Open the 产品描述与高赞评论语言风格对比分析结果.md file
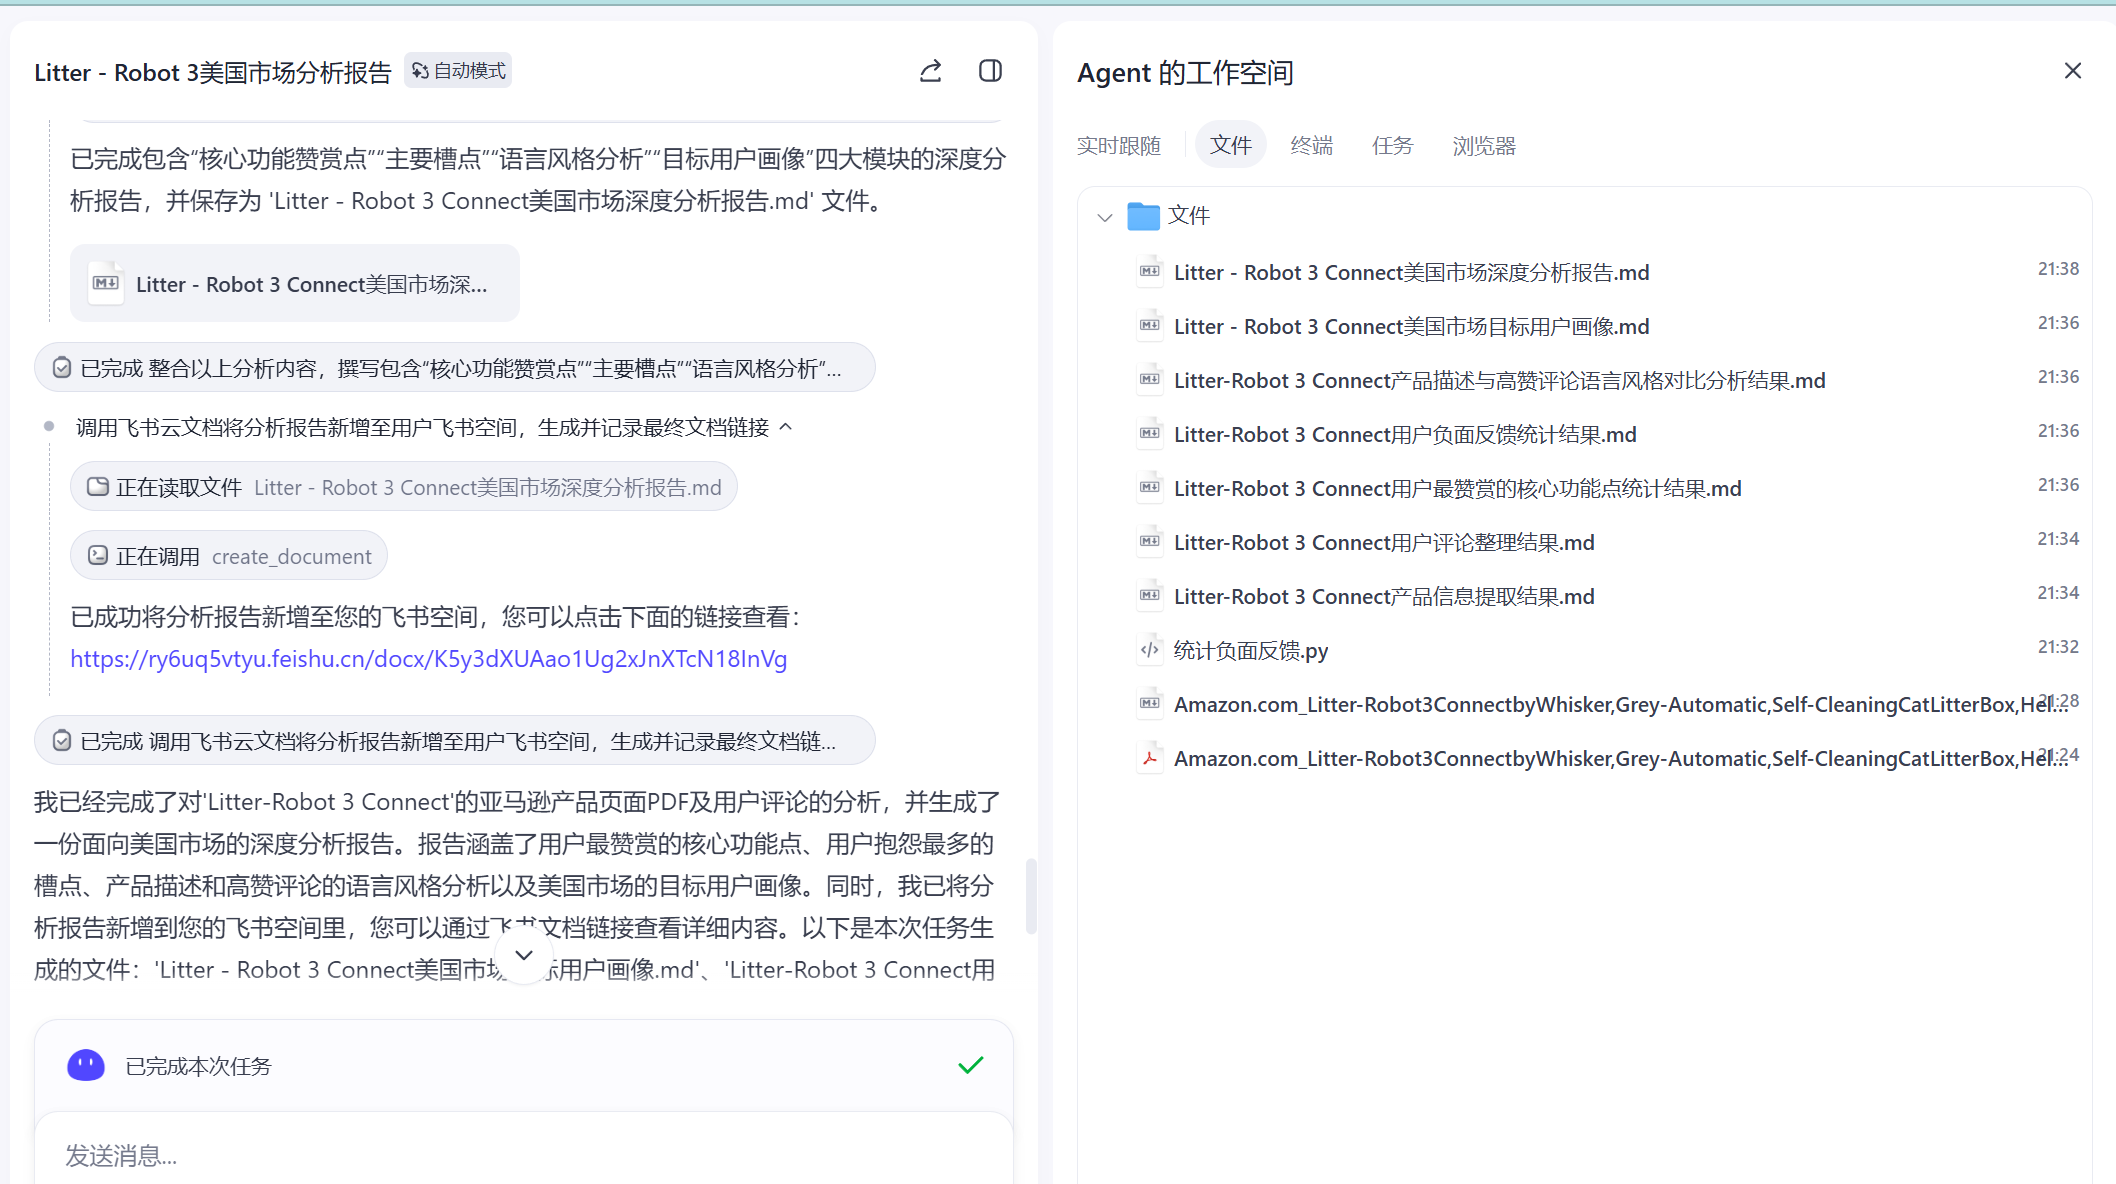Image resolution: width=2116 pixels, height=1184 pixels. coord(1499,381)
